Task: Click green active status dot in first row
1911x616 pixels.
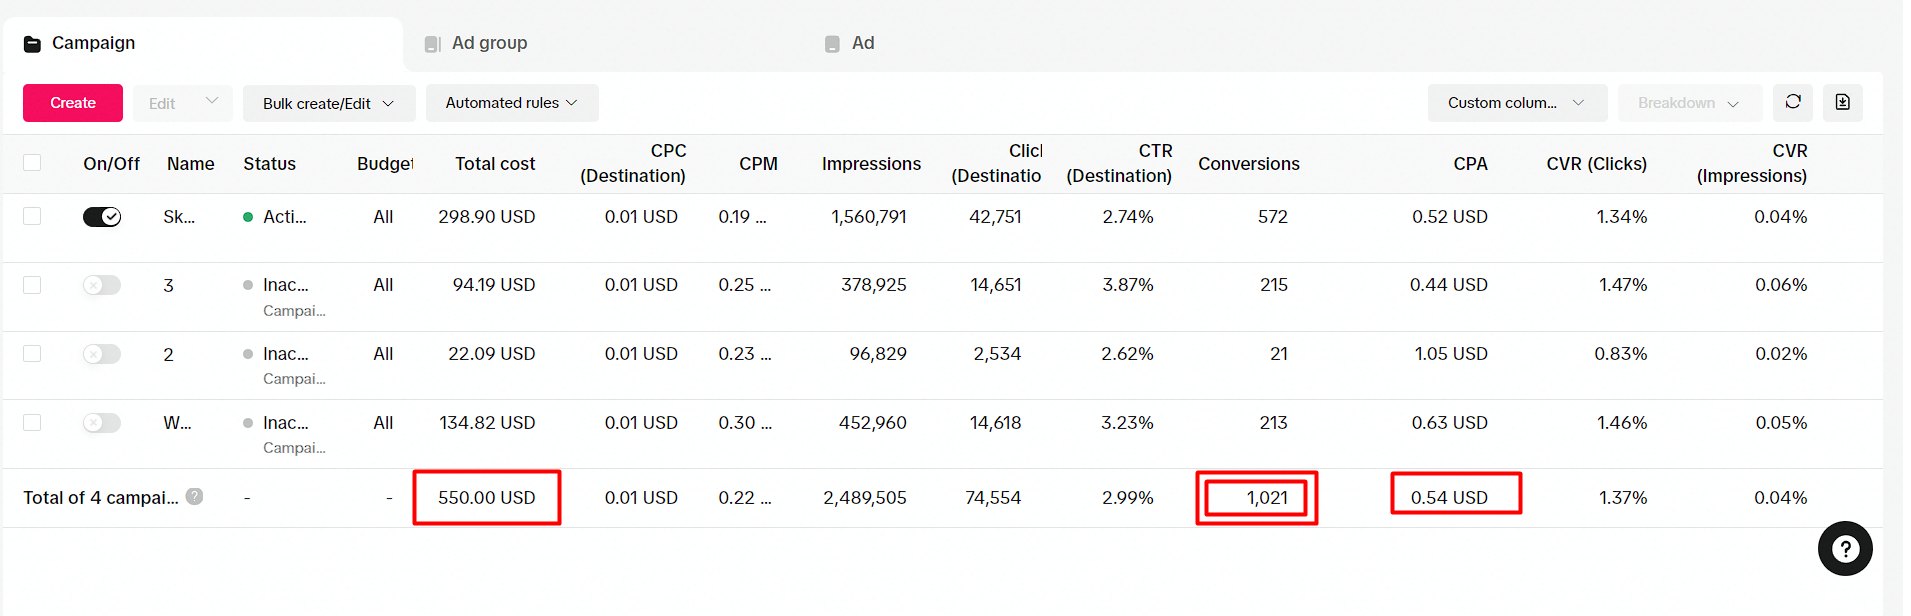Action: tap(248, 217)
